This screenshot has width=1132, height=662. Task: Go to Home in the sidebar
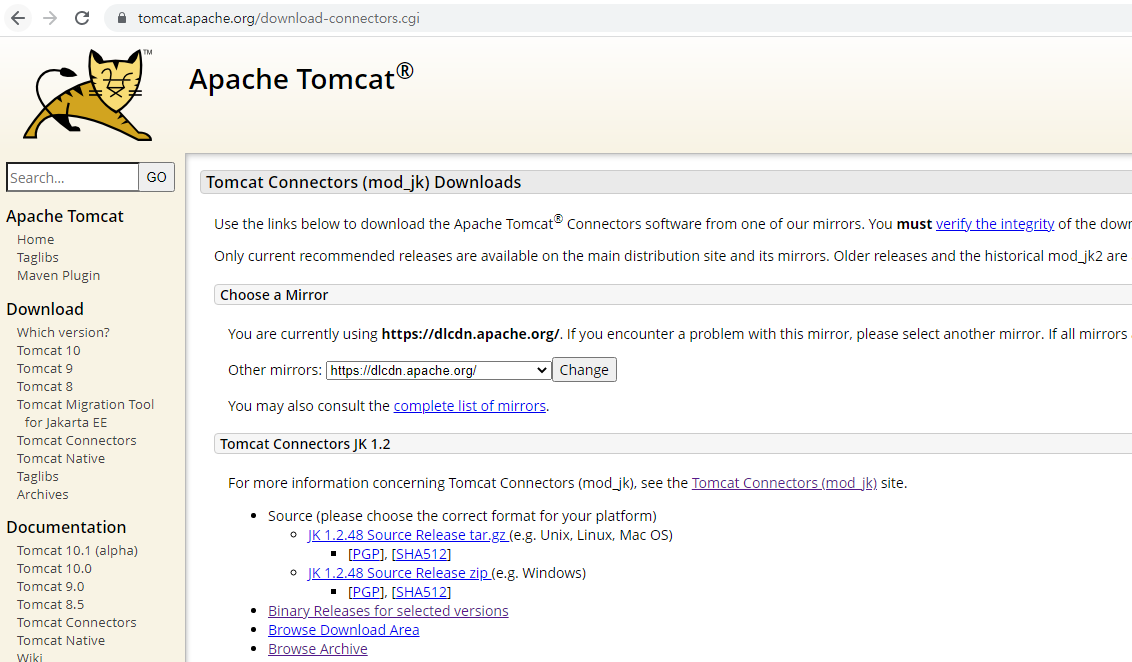(x=35, y=239)
